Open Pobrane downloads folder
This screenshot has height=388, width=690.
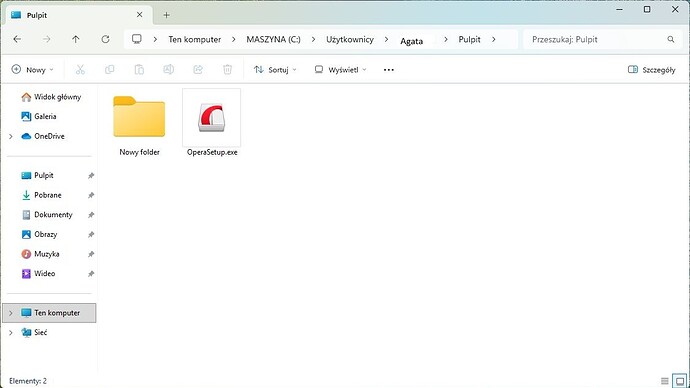[42, 195]
